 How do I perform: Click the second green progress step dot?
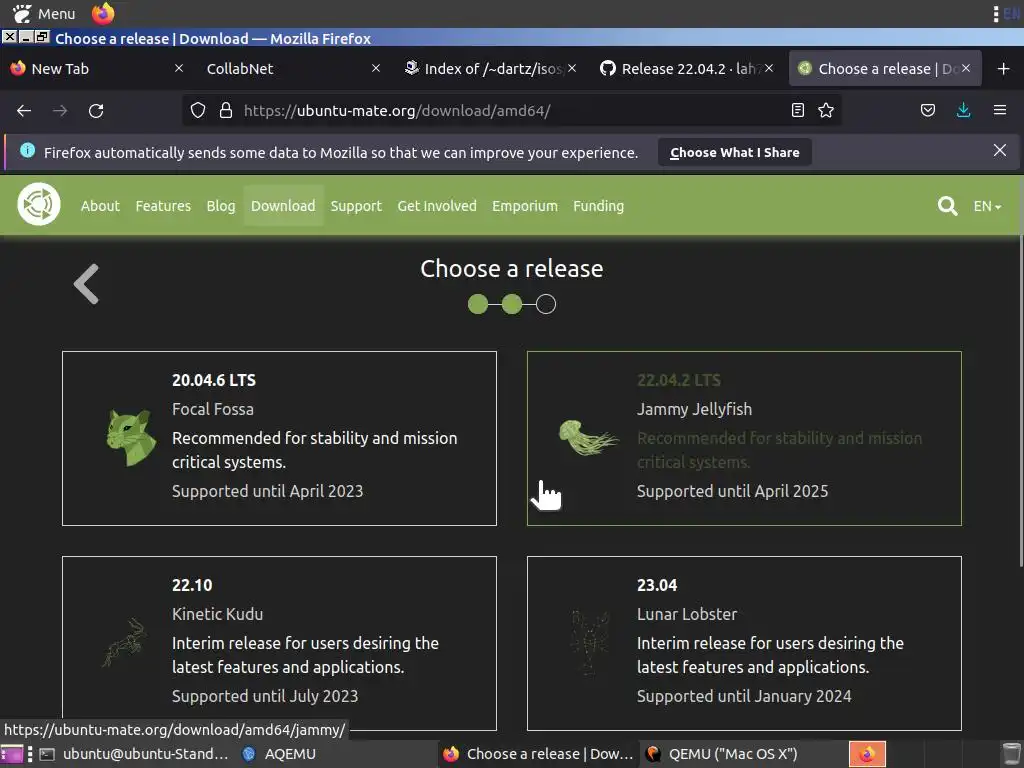512,304
